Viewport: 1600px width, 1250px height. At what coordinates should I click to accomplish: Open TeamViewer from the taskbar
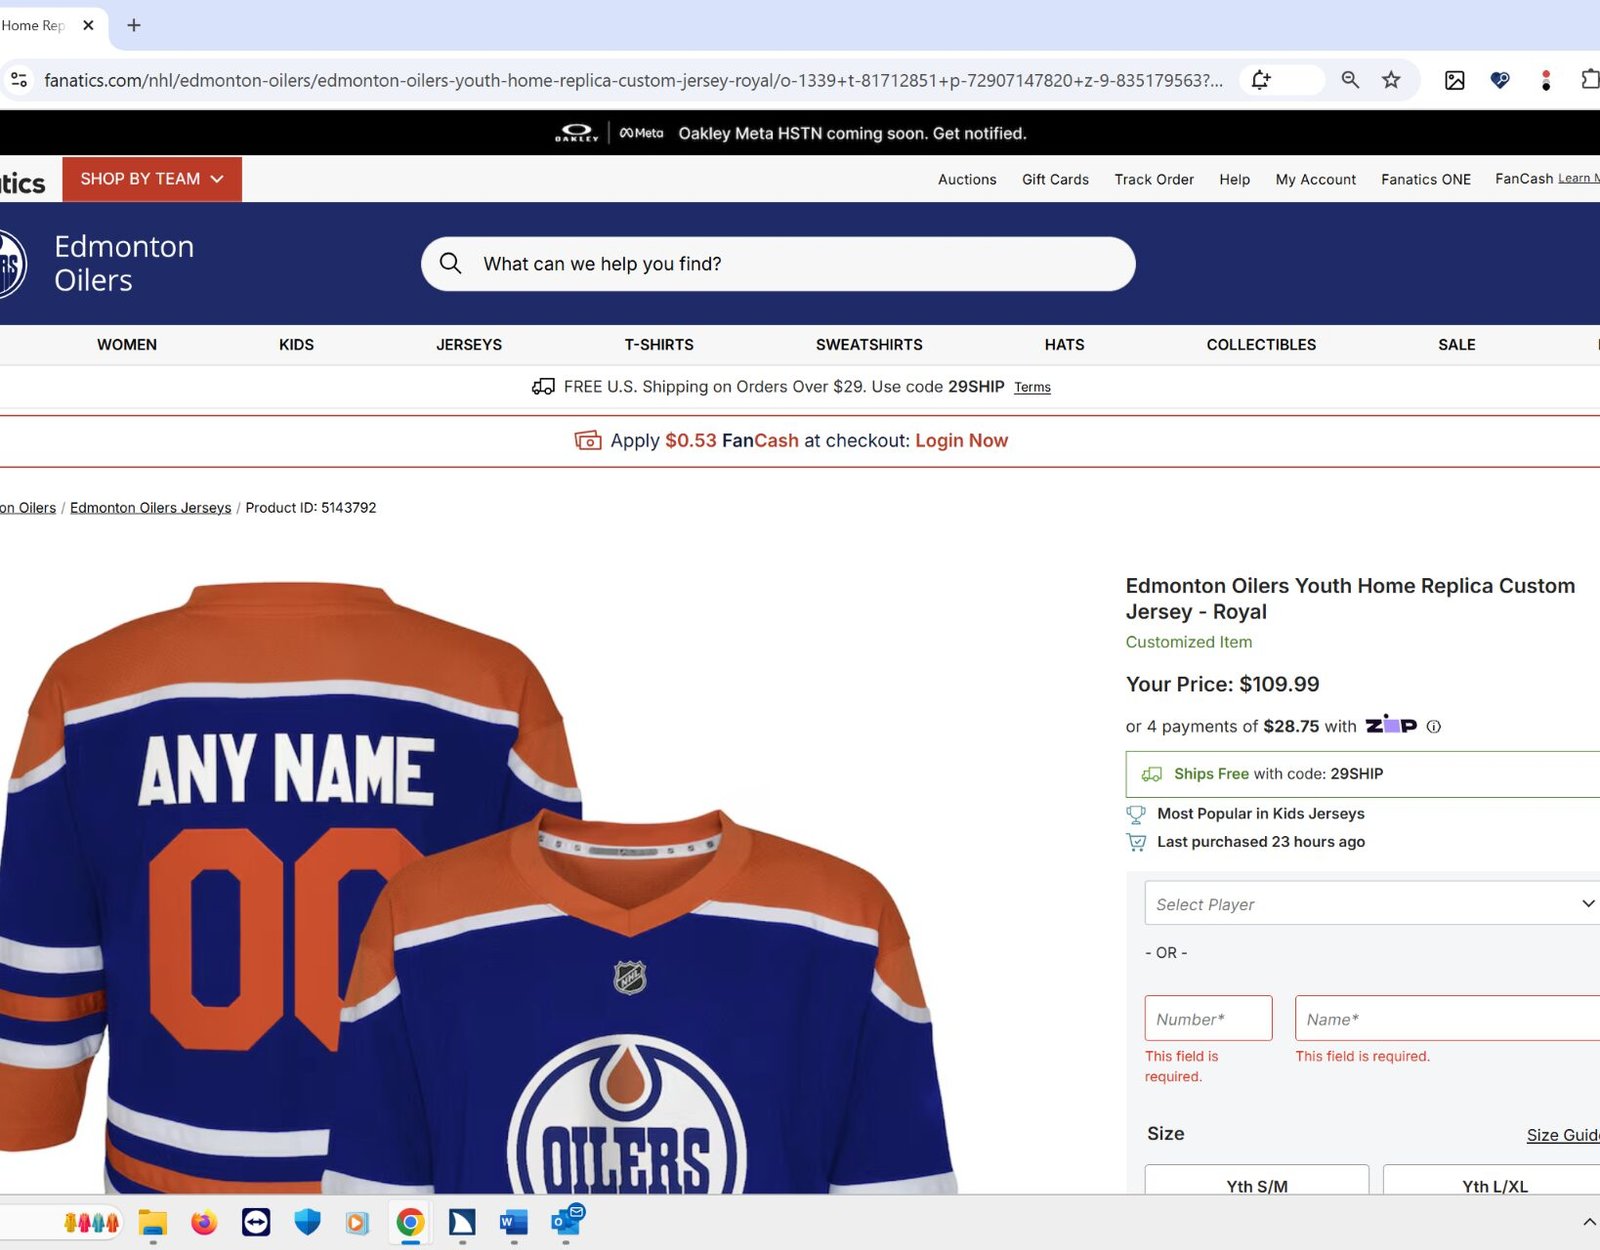point(256,1222)
